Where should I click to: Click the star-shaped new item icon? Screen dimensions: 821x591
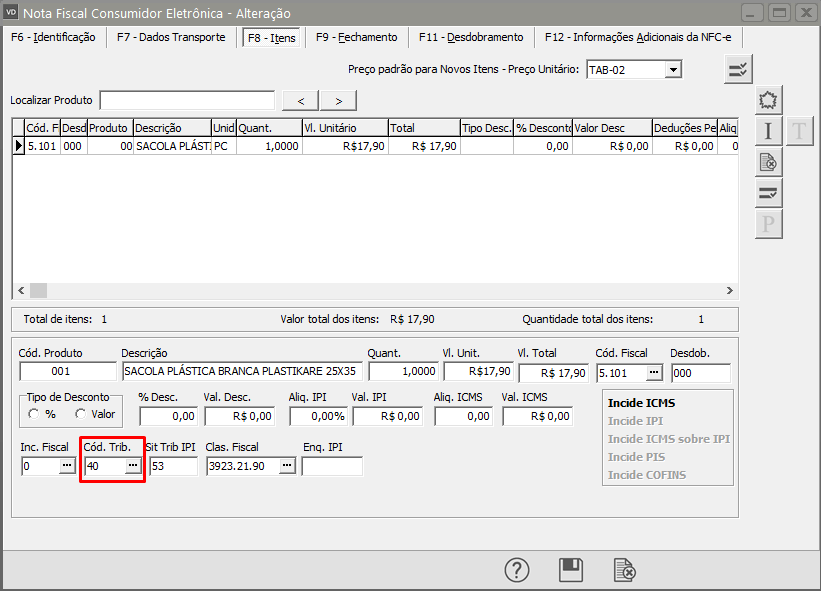tap(768, 100)
